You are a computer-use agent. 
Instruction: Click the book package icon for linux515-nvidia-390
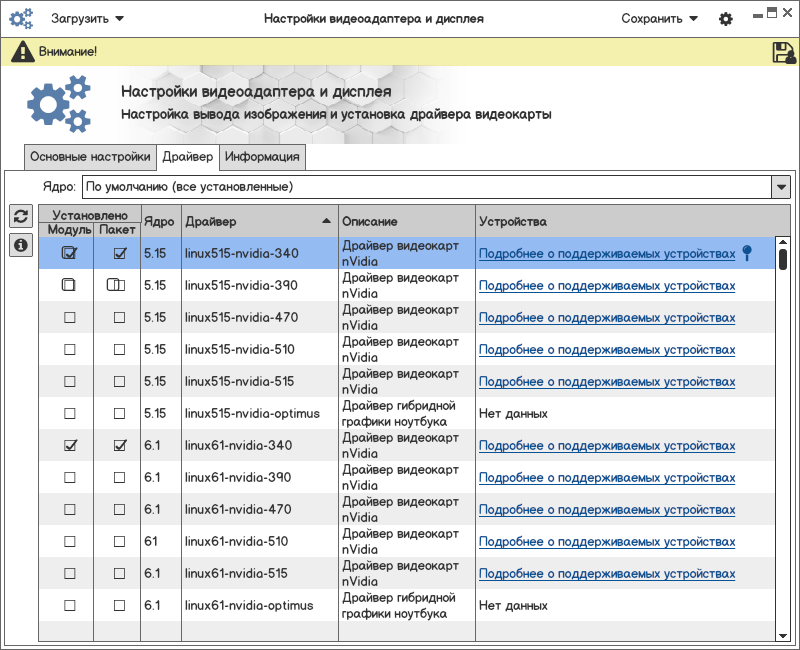coord(118,286)
